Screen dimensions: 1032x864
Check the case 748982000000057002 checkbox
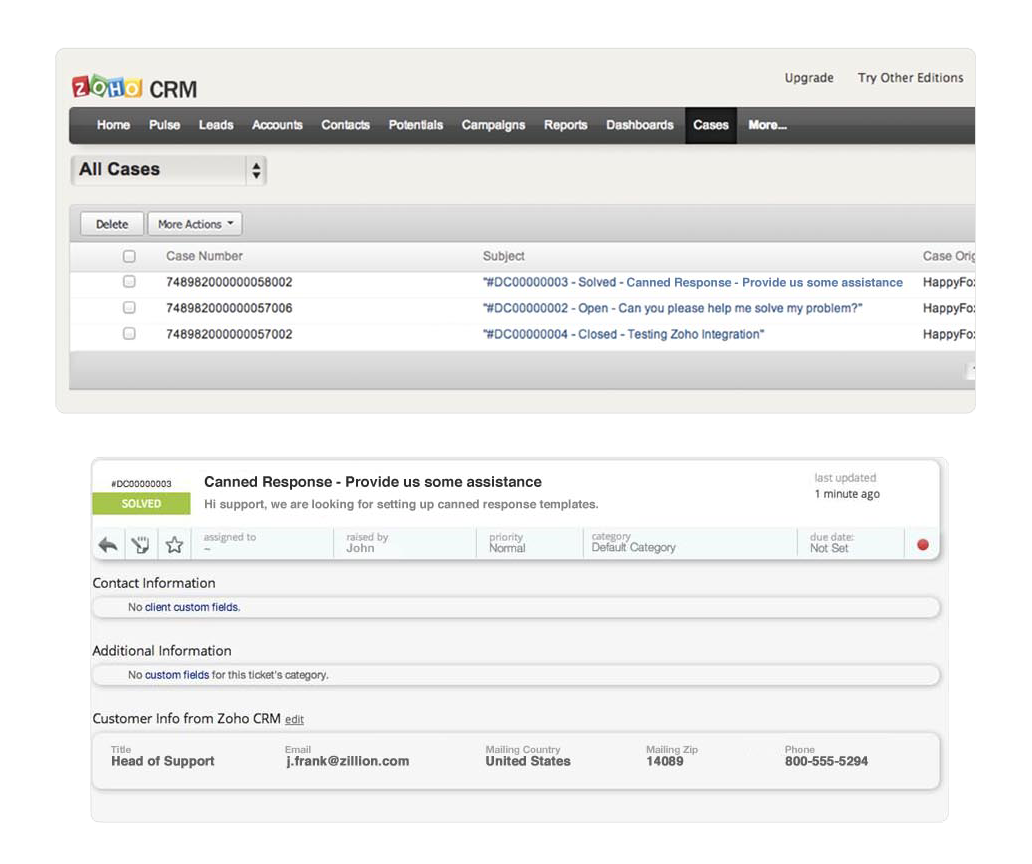(129, 334)
